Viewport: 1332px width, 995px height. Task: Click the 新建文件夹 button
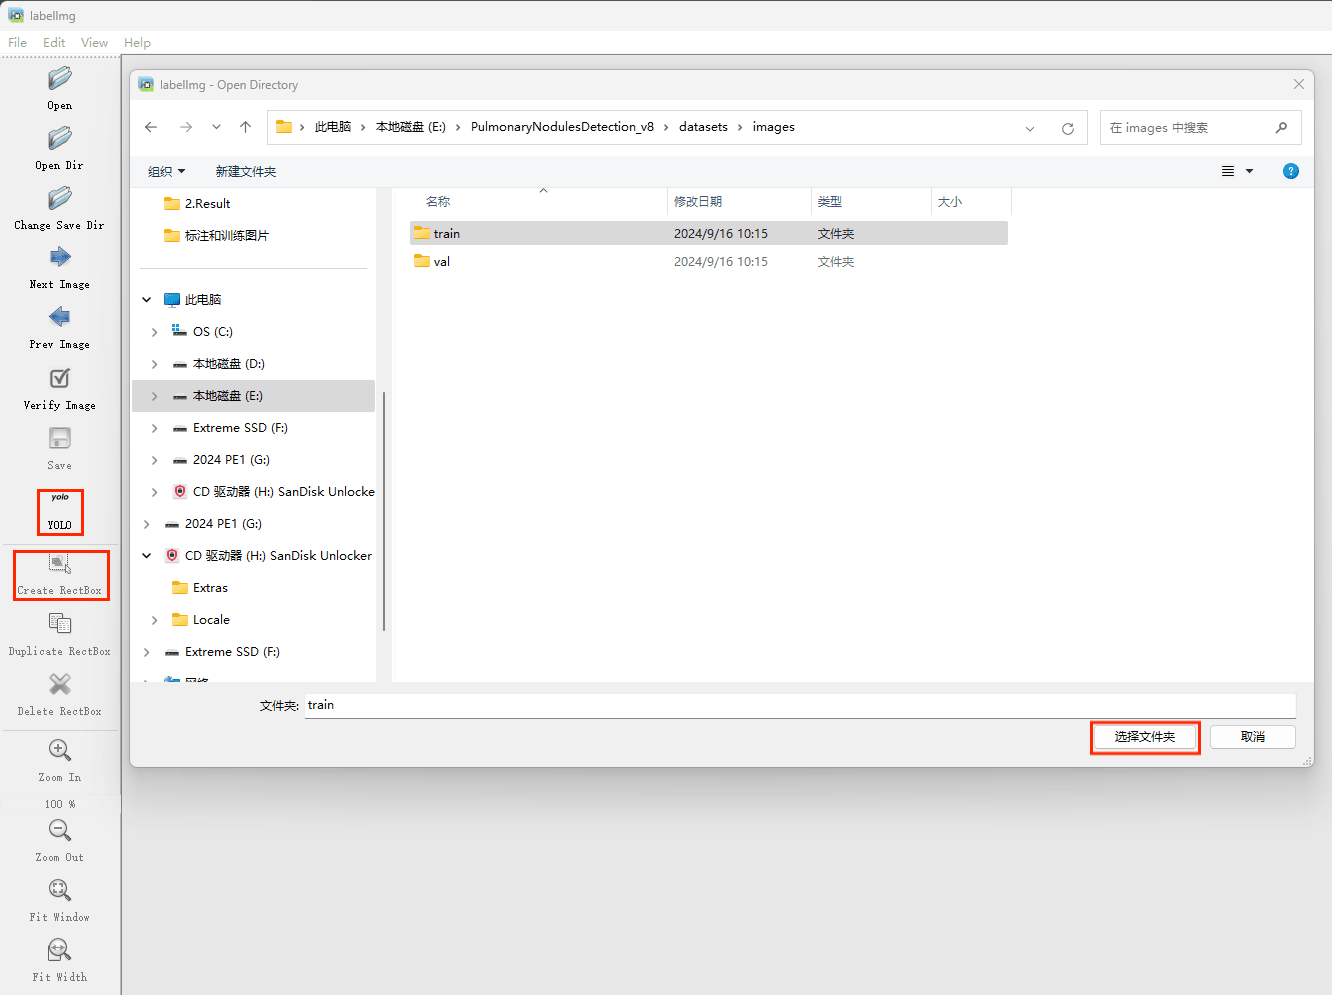point(246,171)
